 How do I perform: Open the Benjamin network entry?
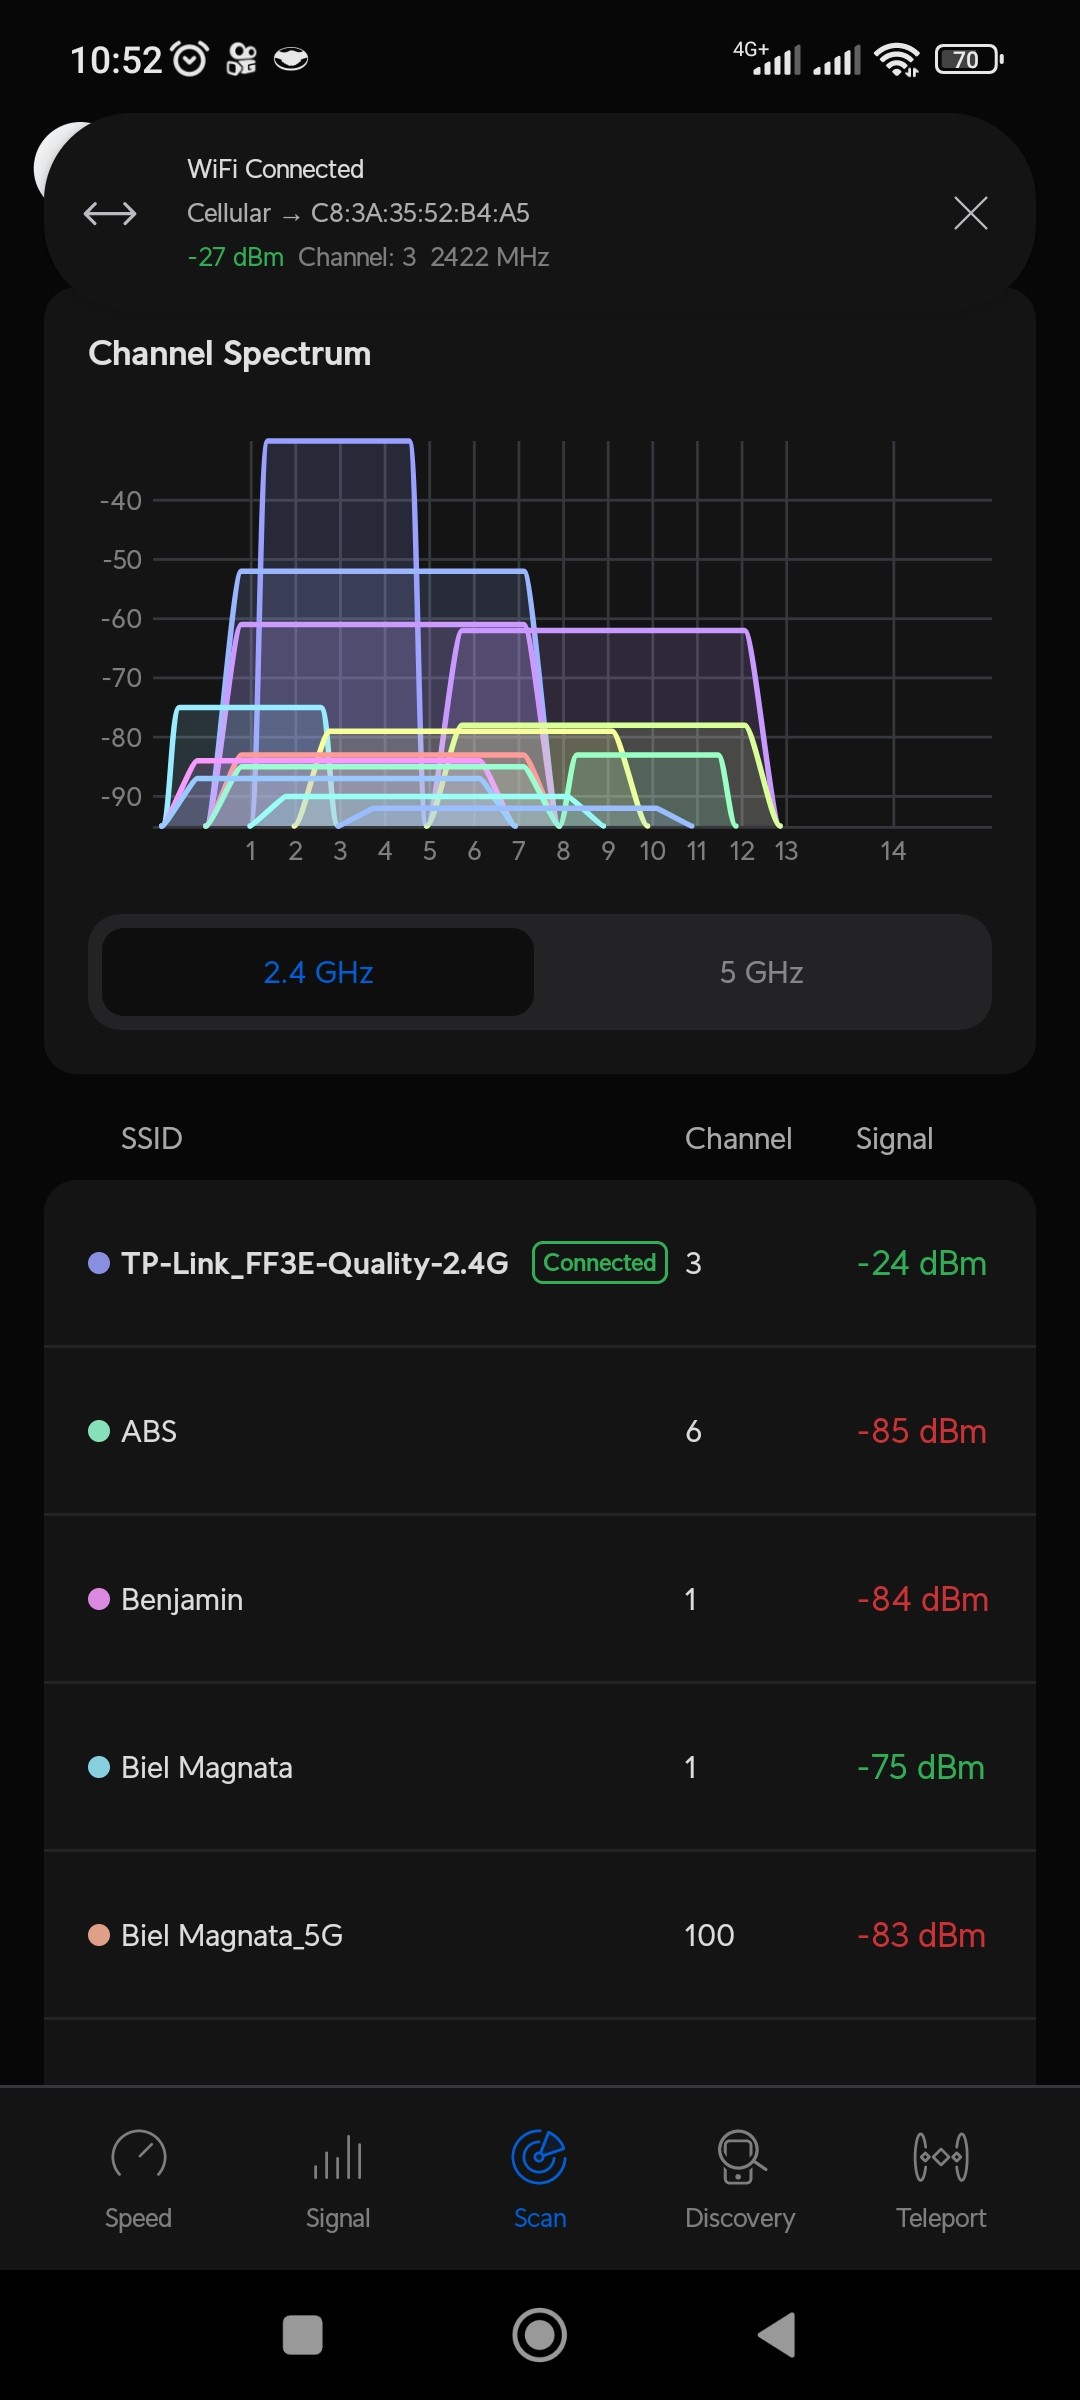tap(540, 1599)
